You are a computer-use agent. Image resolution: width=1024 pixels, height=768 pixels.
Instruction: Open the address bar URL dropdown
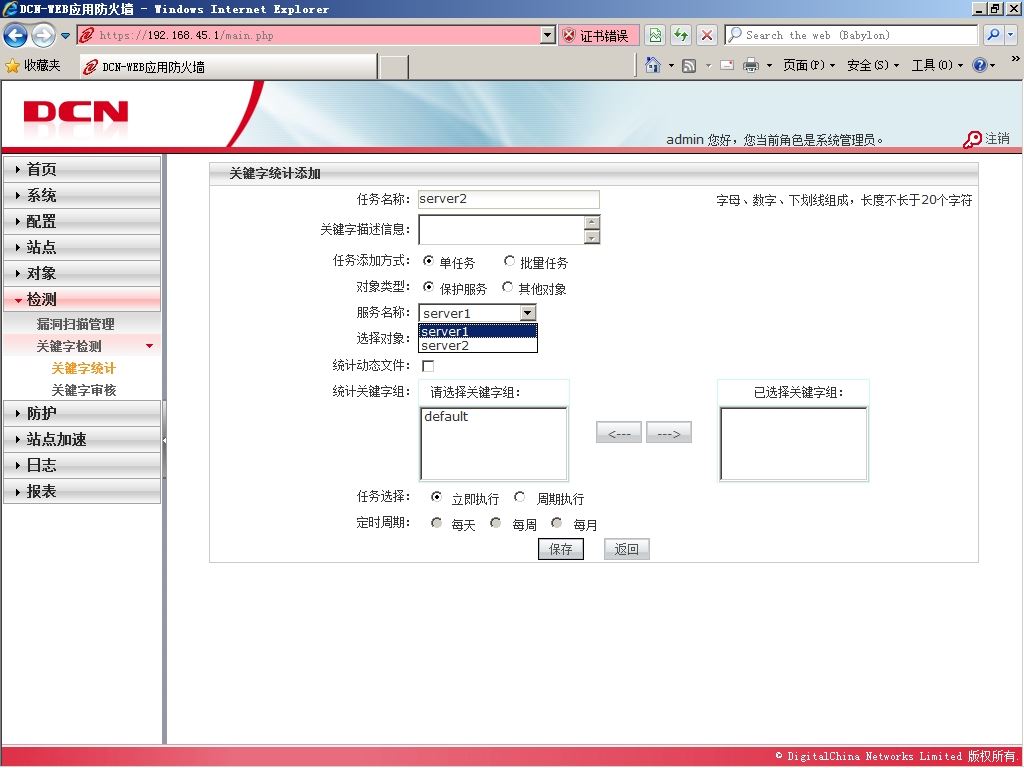pos(548,35)
